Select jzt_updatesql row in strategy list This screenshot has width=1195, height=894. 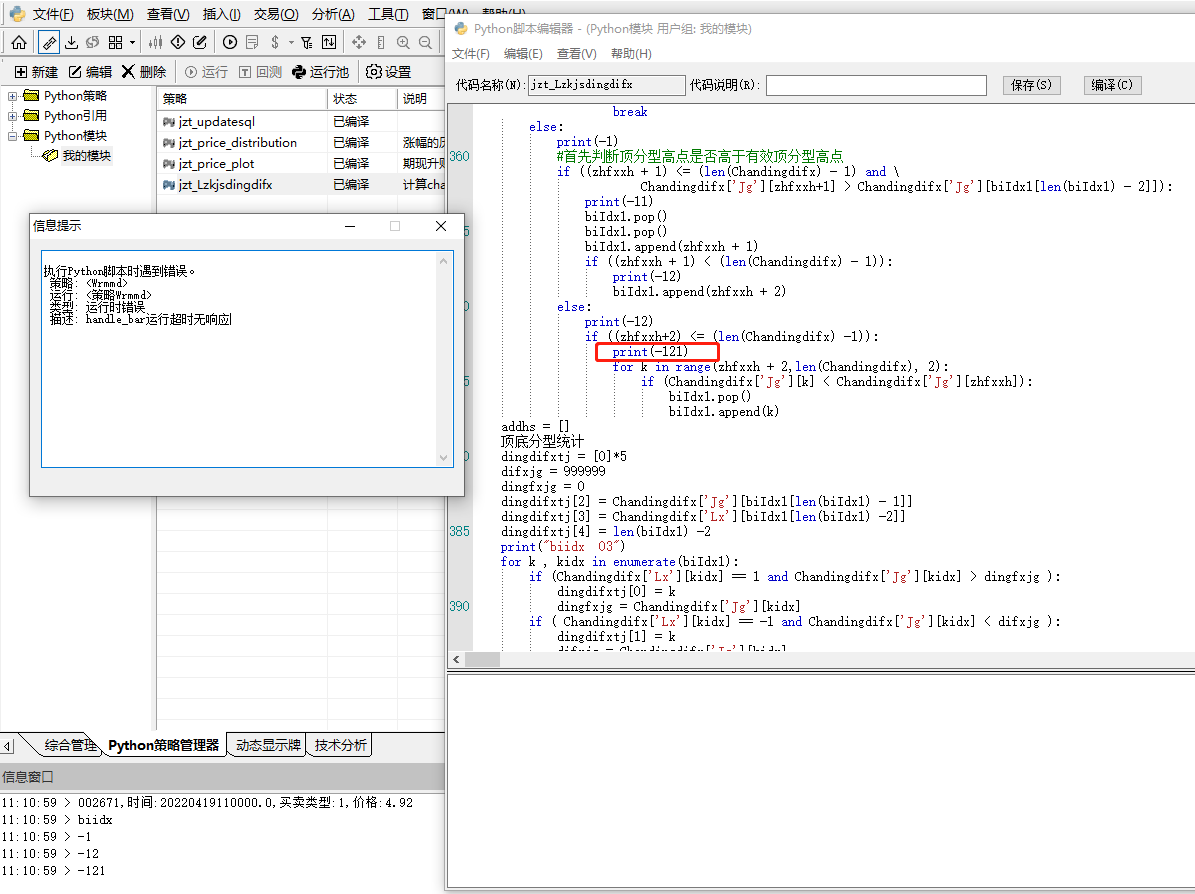[300, 122]
